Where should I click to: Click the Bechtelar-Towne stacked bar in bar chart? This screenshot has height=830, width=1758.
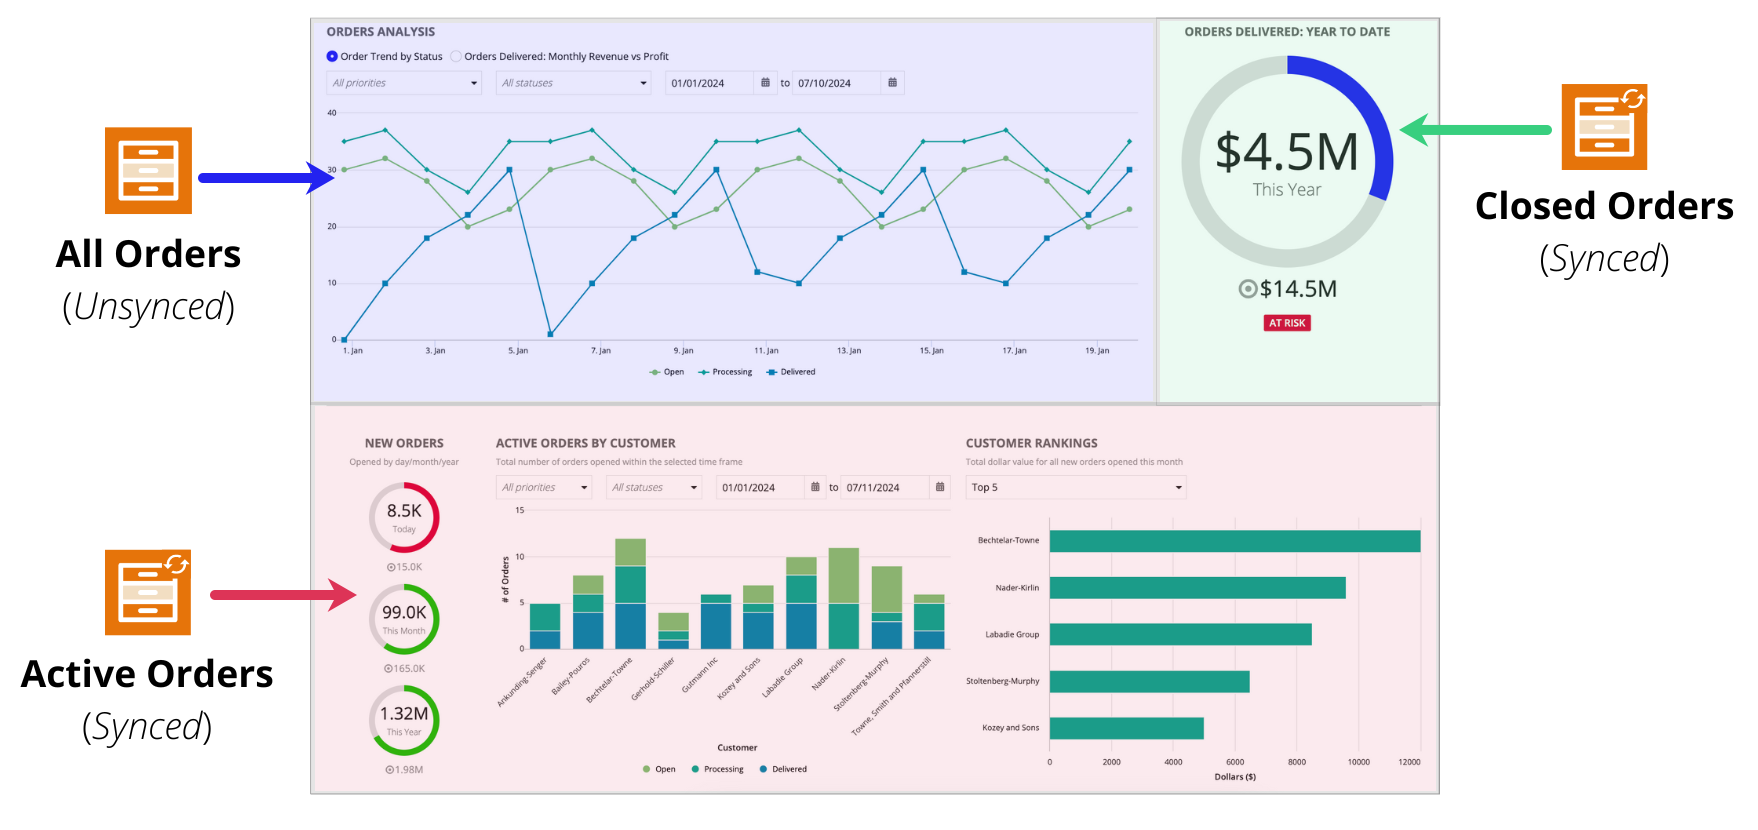630,594
